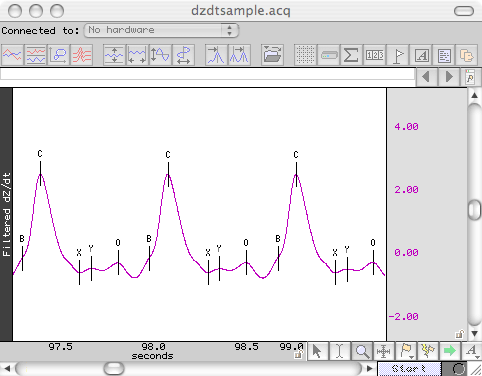Viewport: 482px width, 376px height.
Task: Click the autoscale waveforms vertical icon
Action: coord(114,55)
